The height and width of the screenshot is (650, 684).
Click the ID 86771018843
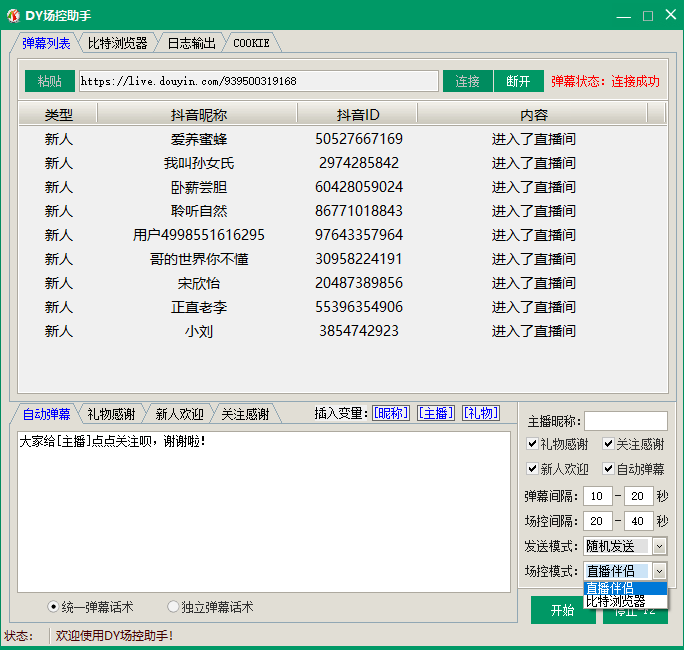[x=359, y=211]
